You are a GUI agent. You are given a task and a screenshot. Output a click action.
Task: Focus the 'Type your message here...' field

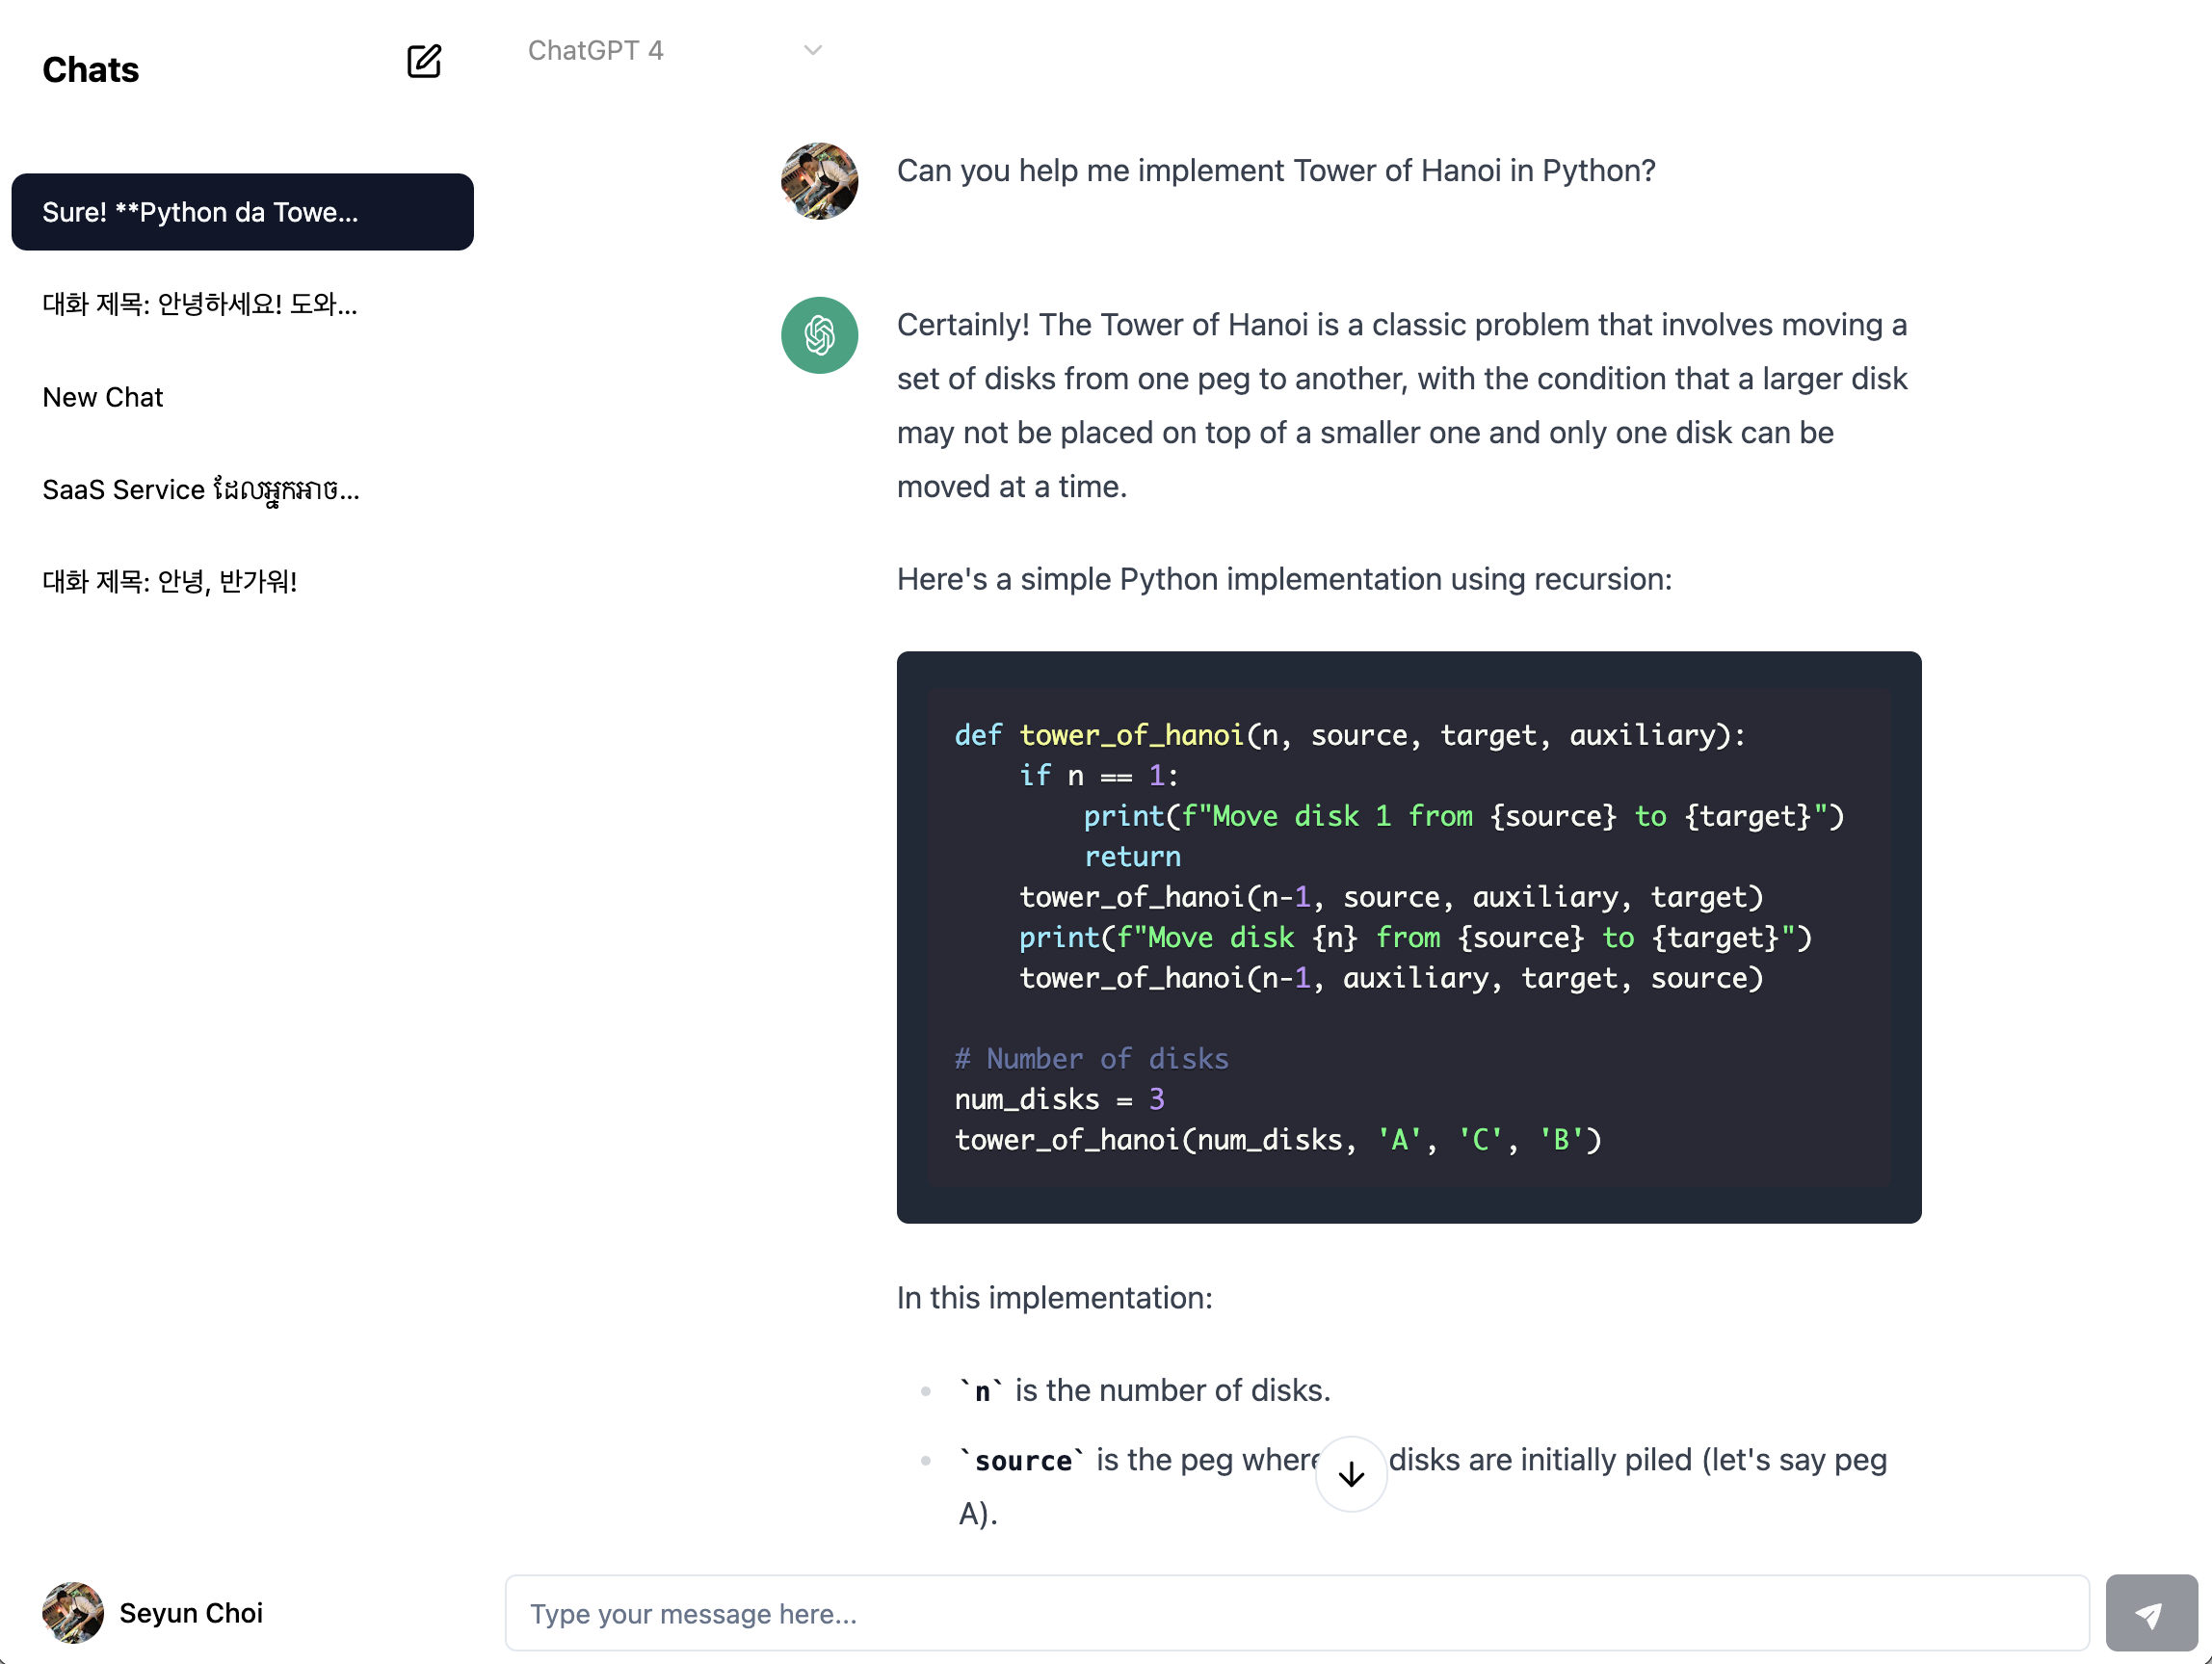(1297, 1613)
